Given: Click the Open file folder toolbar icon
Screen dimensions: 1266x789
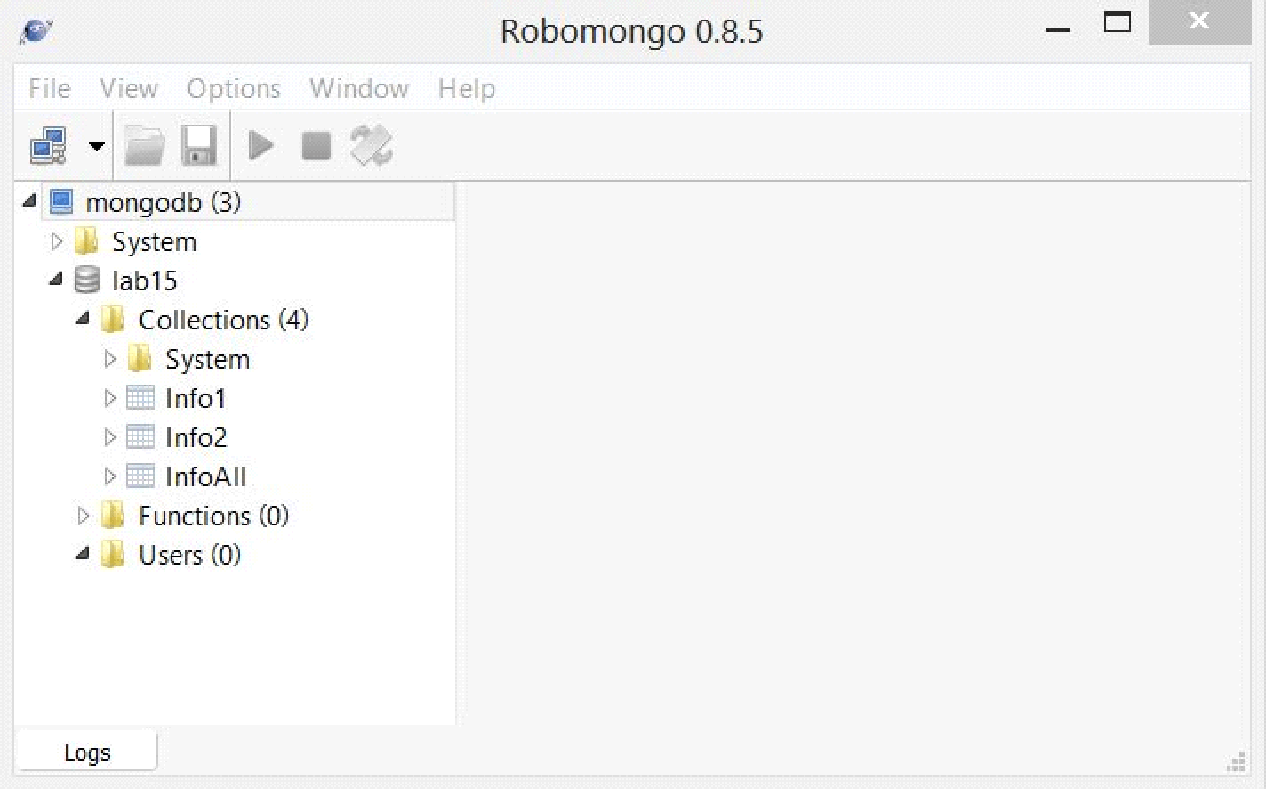Looking at the screenshot, I should pyautogui.click(x=144, y=146).
